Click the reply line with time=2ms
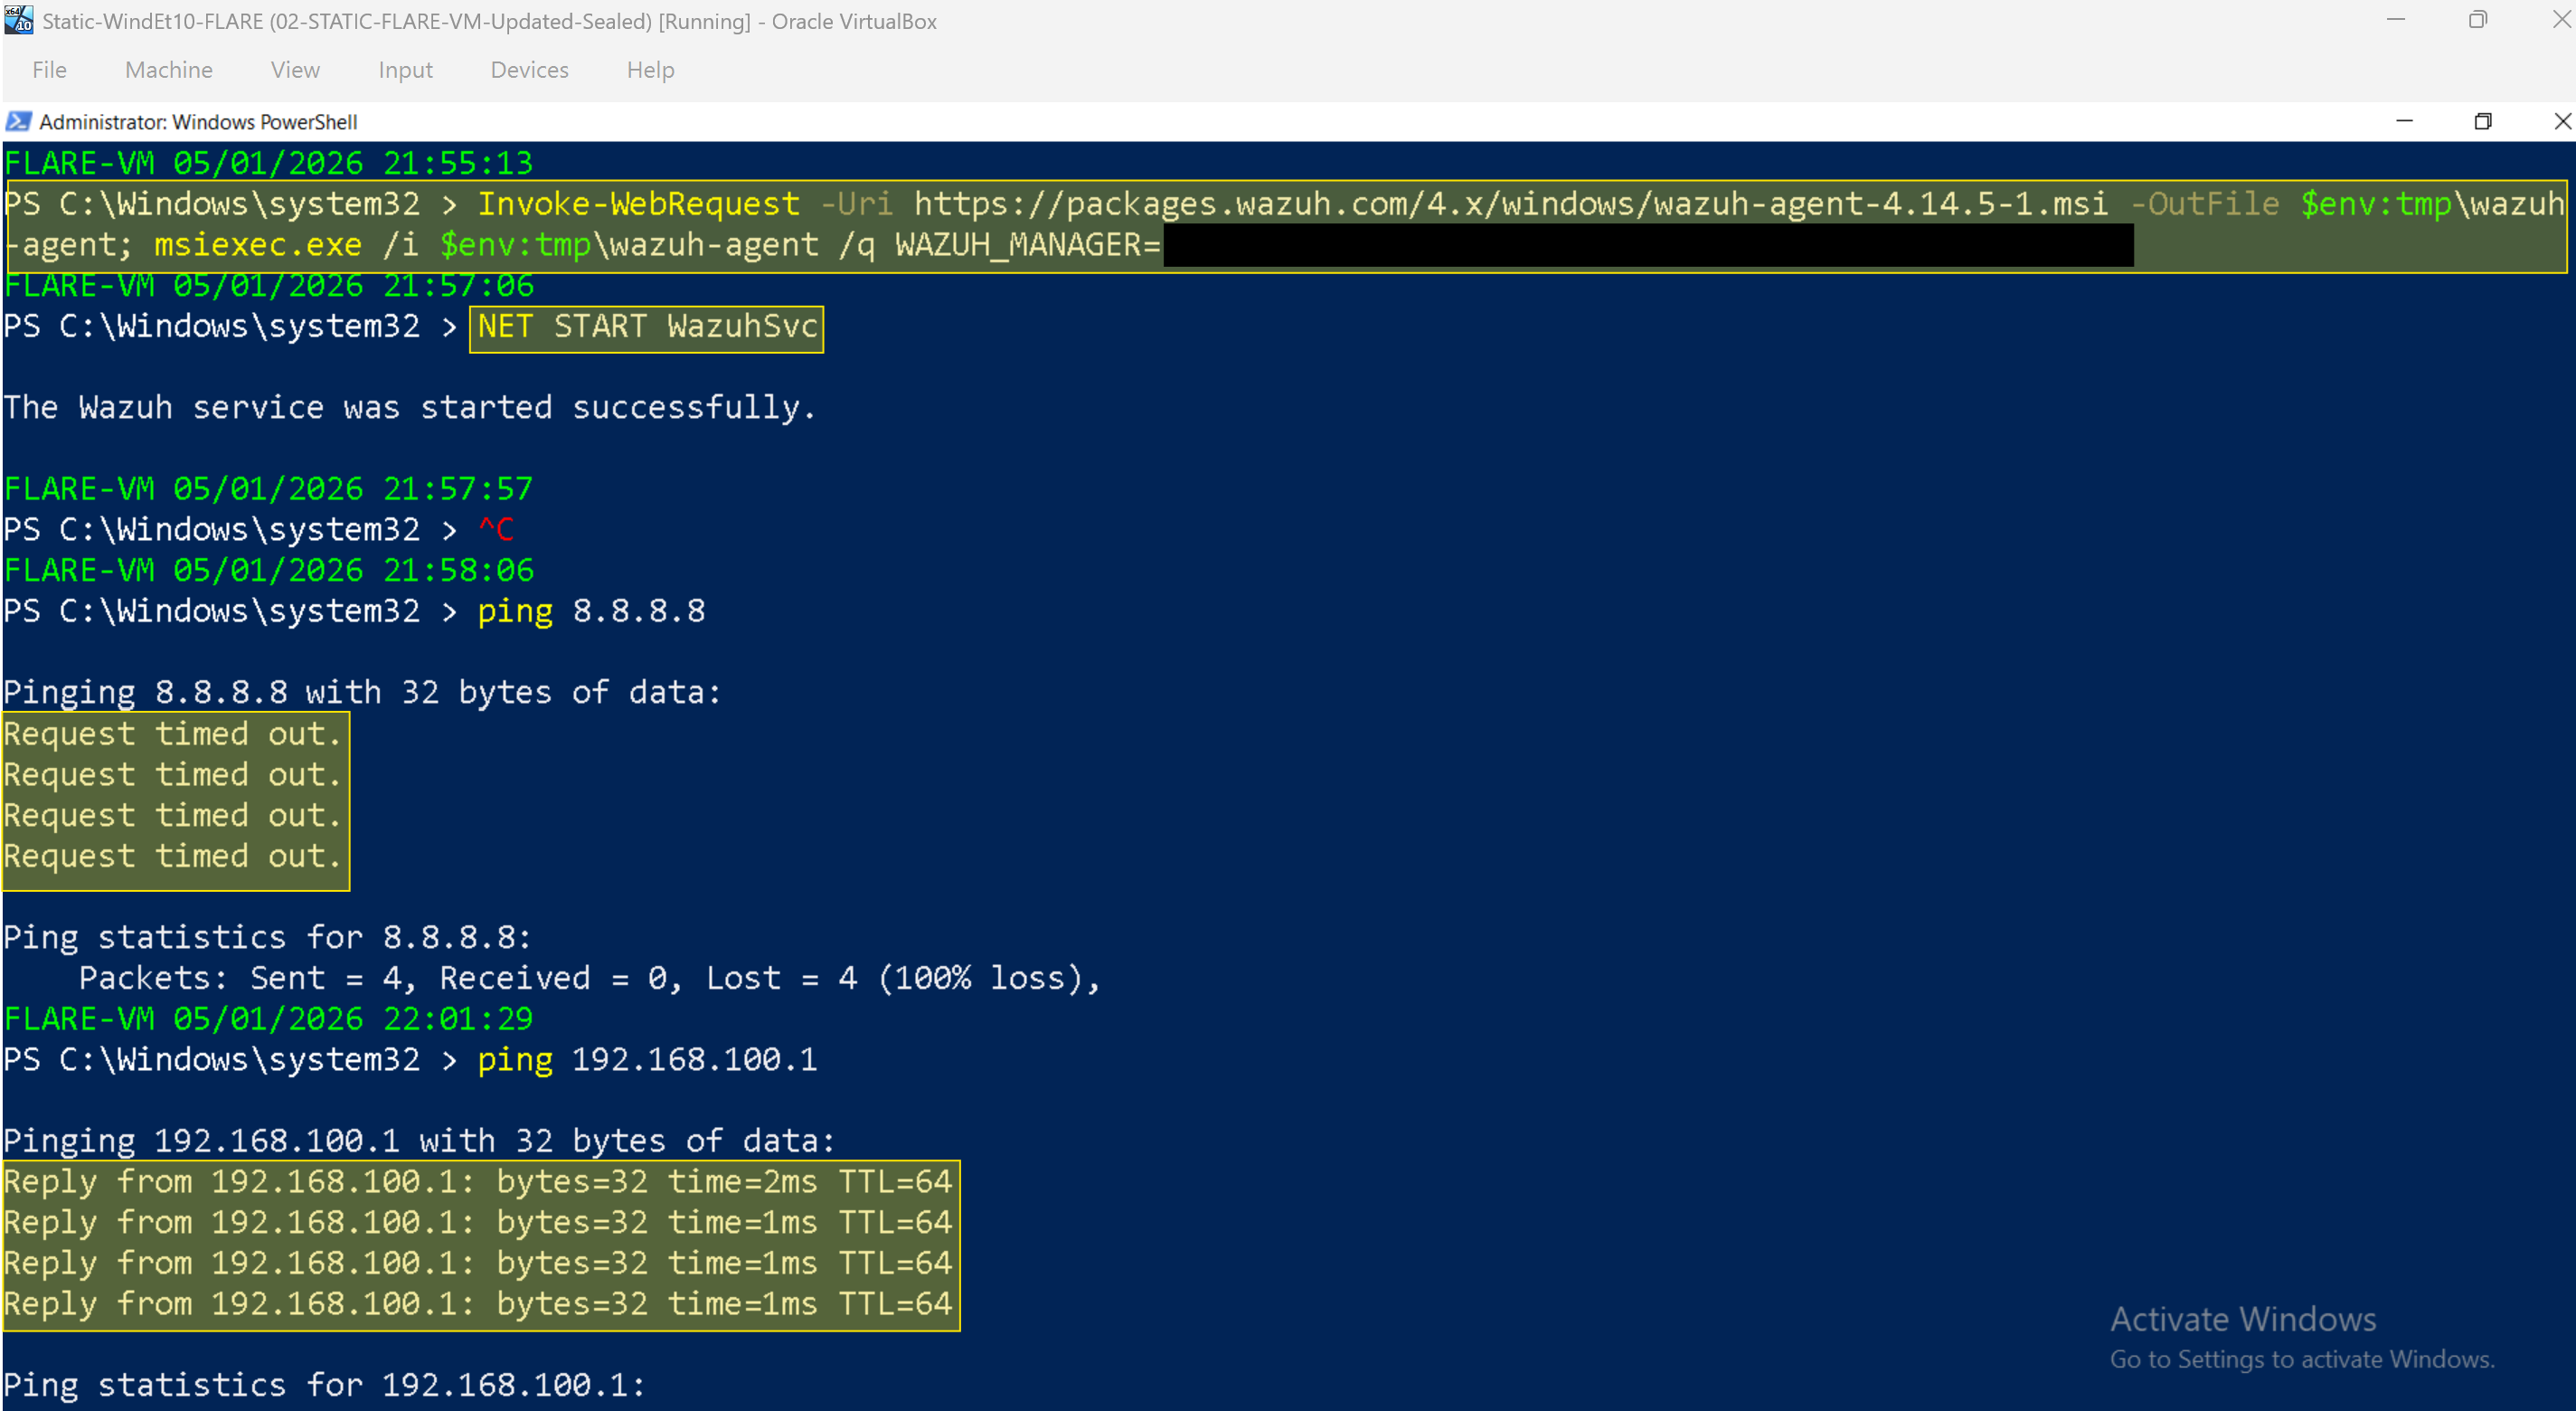Viewport: 2576px width, 1411px height. coord(478,1182)
